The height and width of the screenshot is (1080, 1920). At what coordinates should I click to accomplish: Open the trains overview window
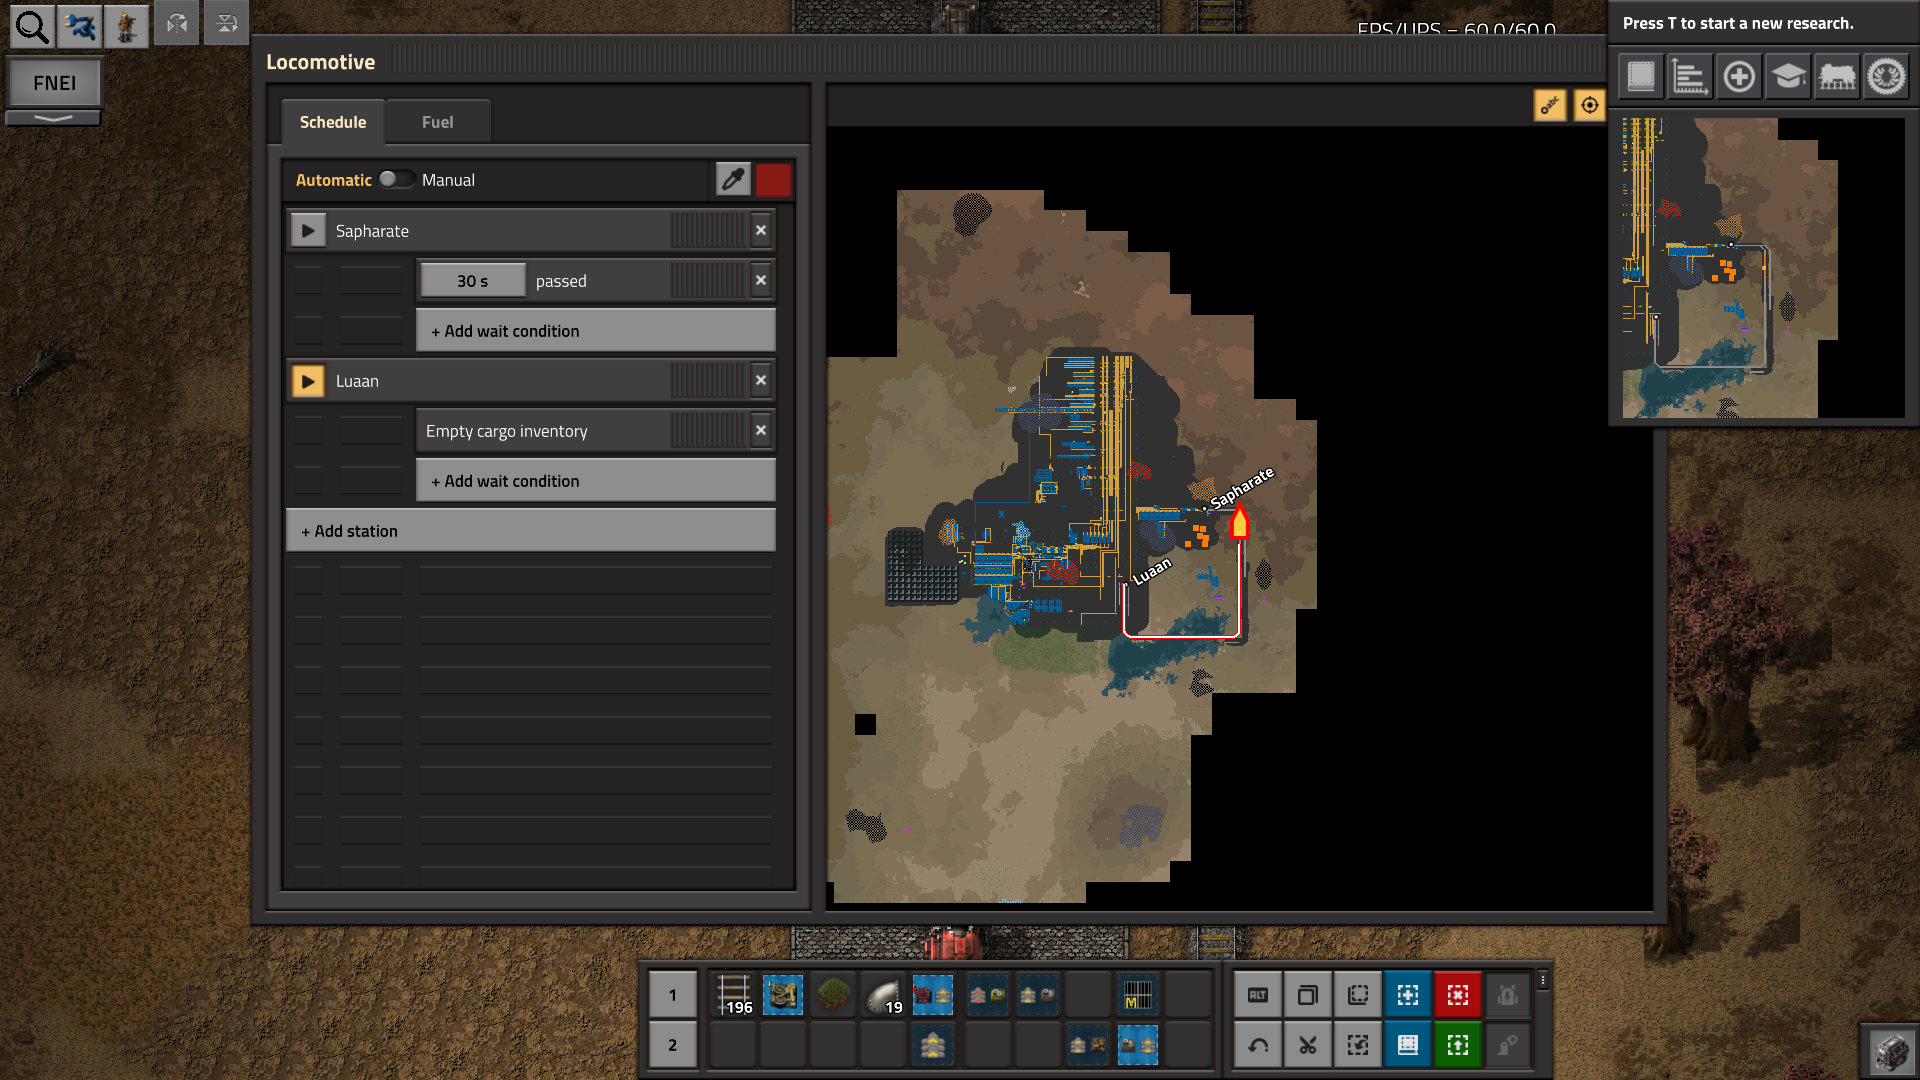[x=1837, y=76]
